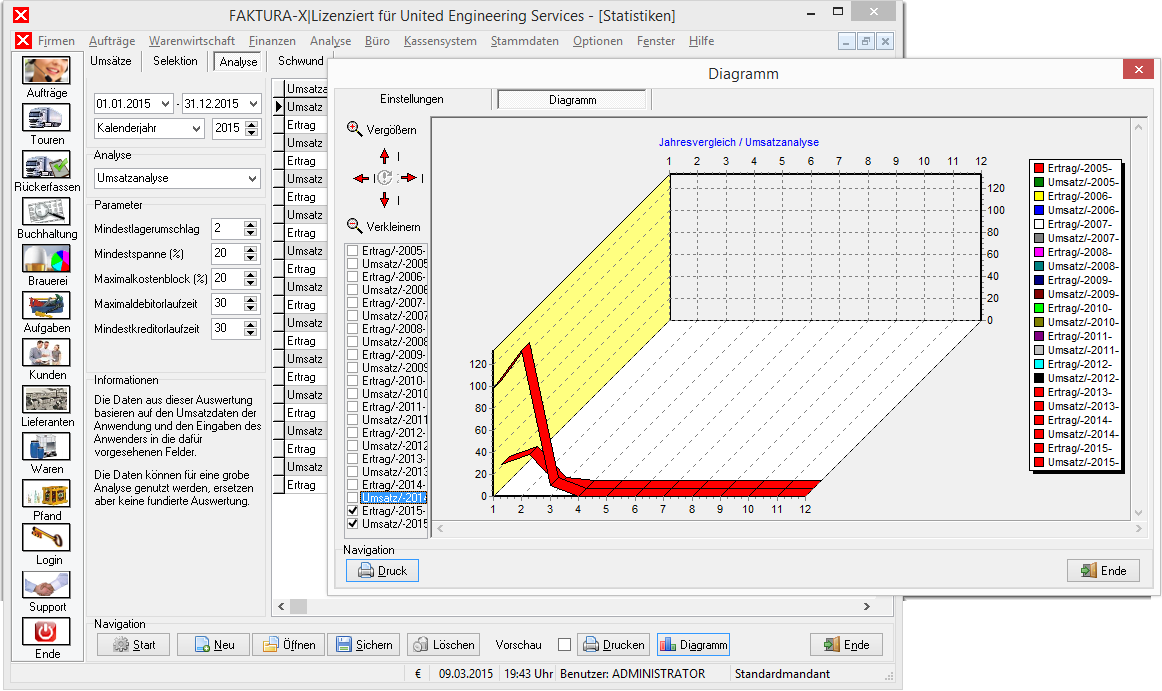1162x691 pixels.
Task: Uncheck the Ertrag/-2015- series checkbox
Action: click(x=353, y=511)
